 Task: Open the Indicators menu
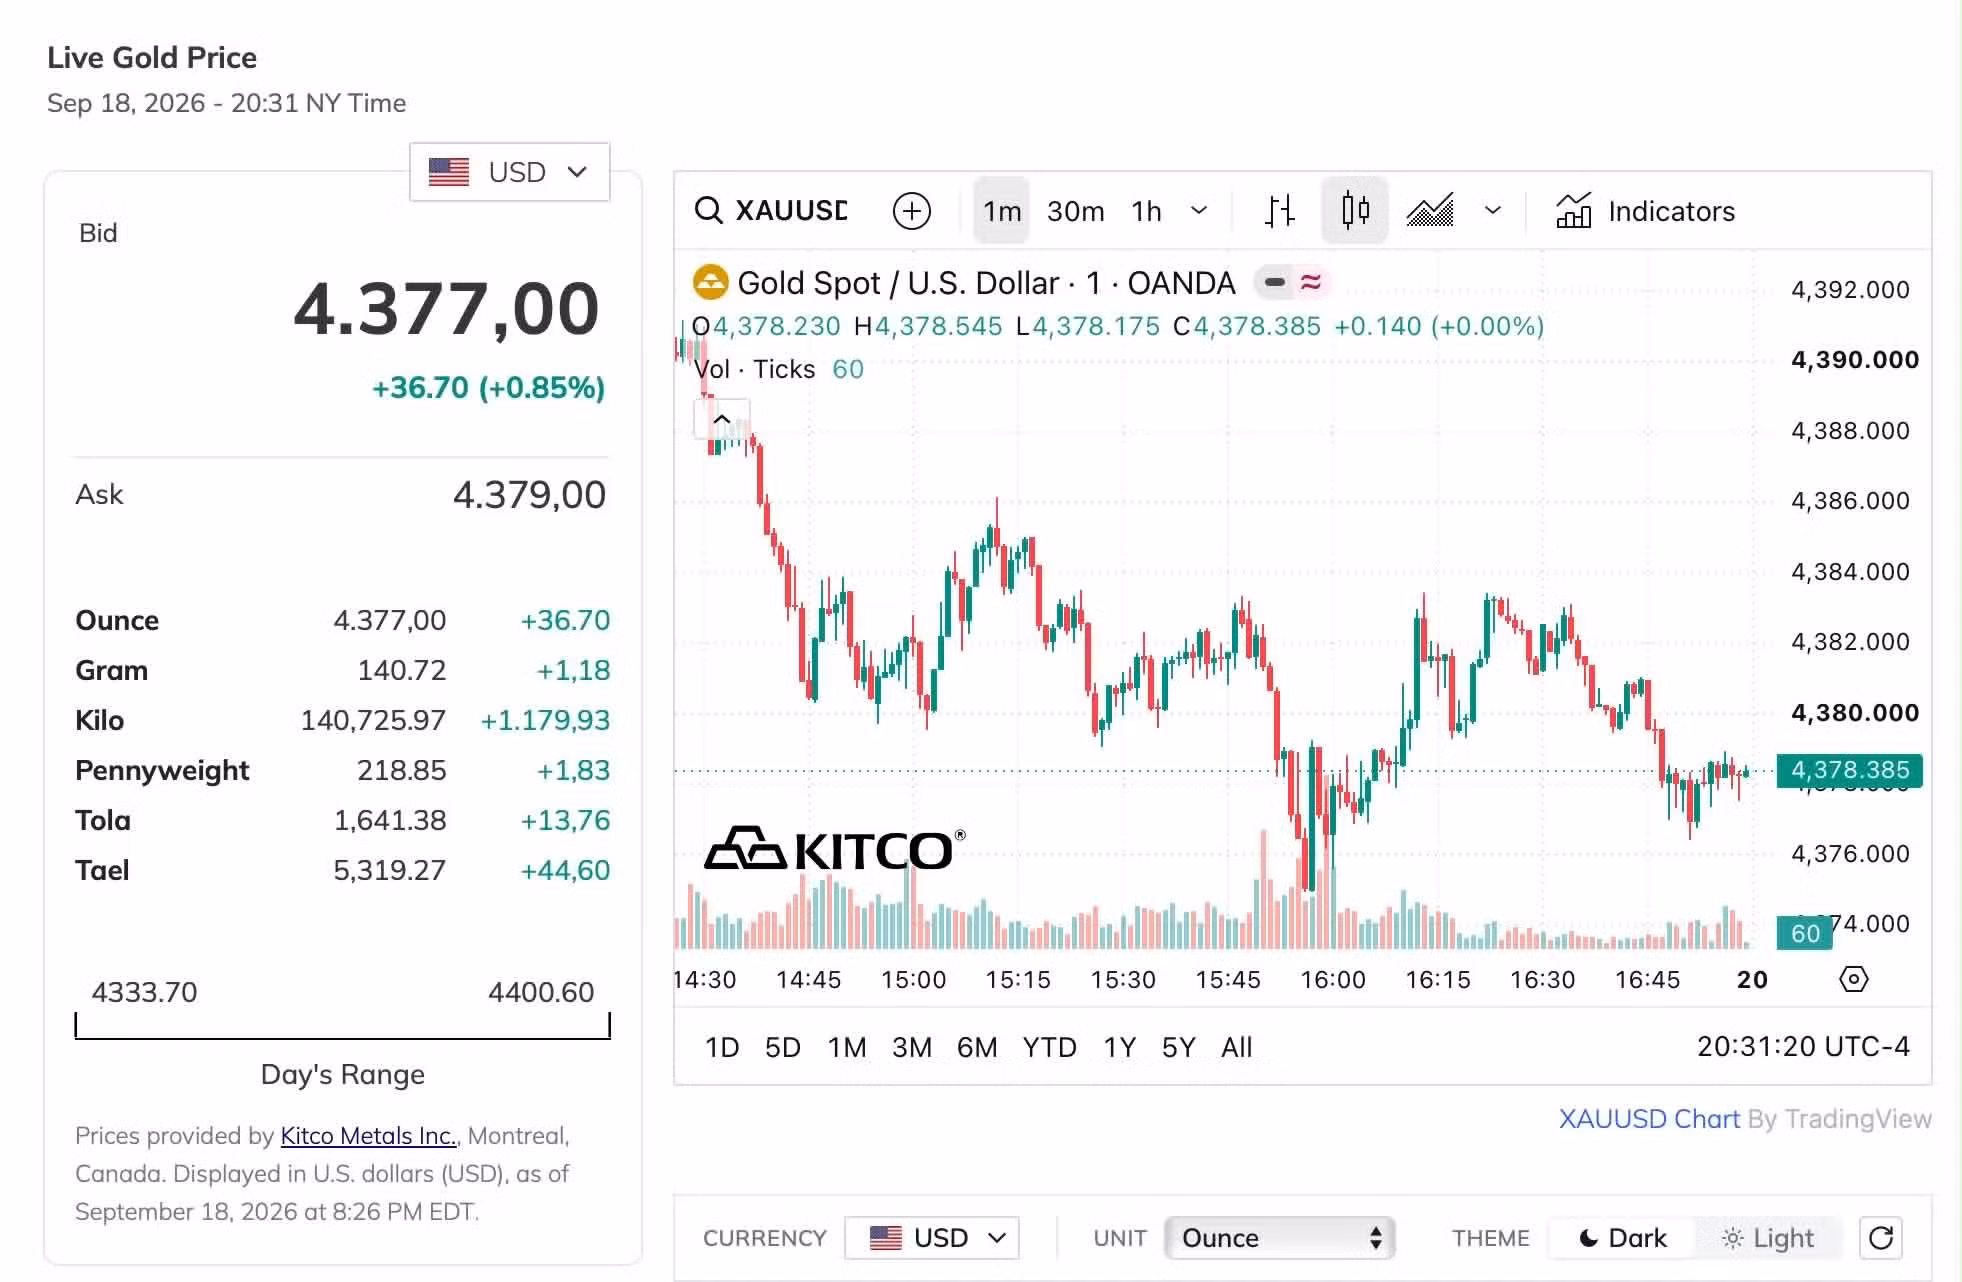pos(1645,211)
